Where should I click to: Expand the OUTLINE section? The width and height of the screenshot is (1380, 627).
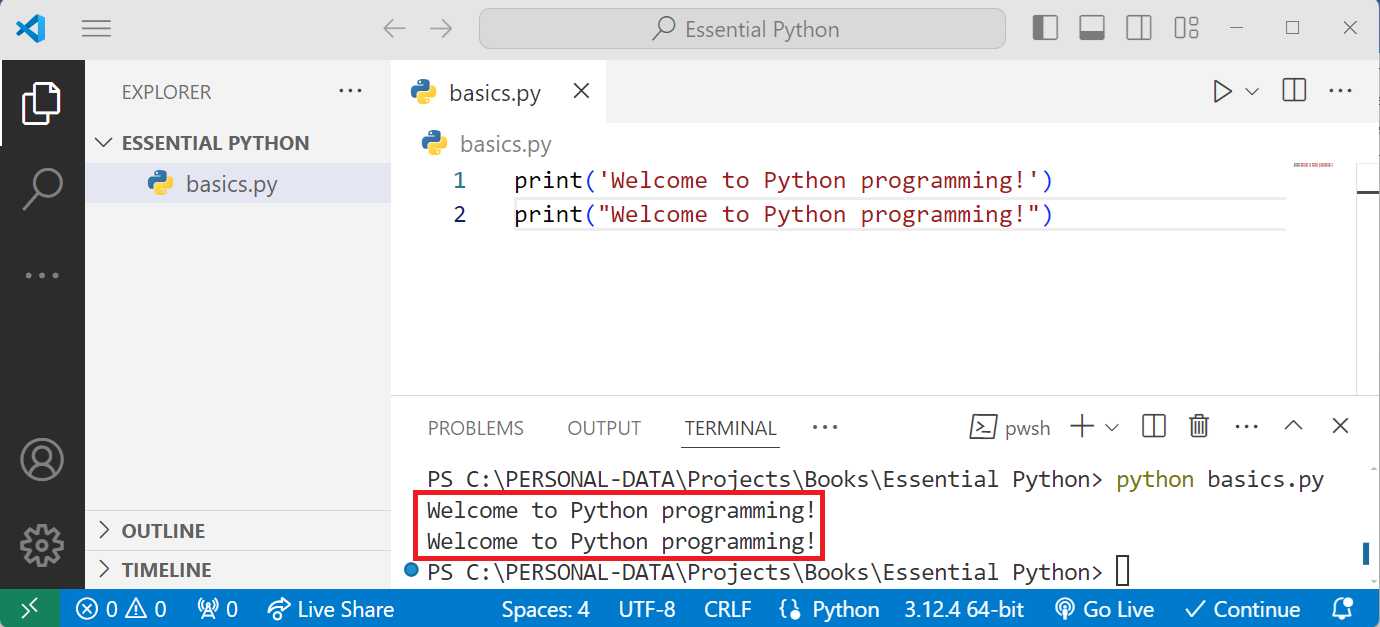[237, 531]
